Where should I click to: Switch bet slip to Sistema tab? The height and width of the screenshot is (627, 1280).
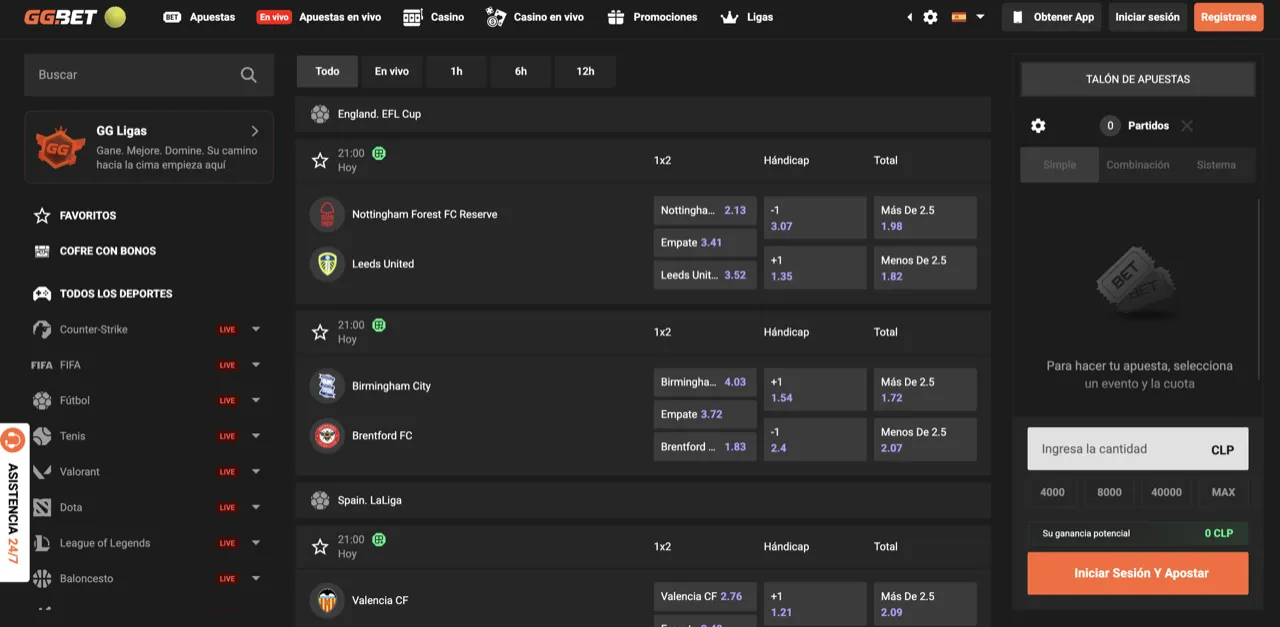point(1216,165)
